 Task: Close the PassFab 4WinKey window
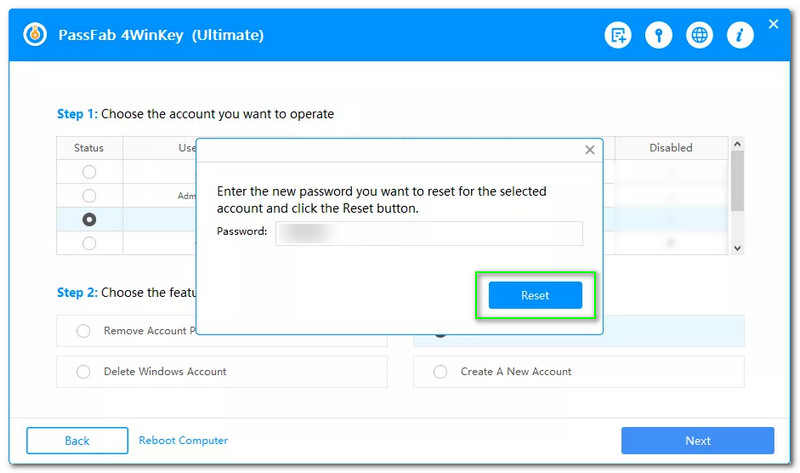773,23
